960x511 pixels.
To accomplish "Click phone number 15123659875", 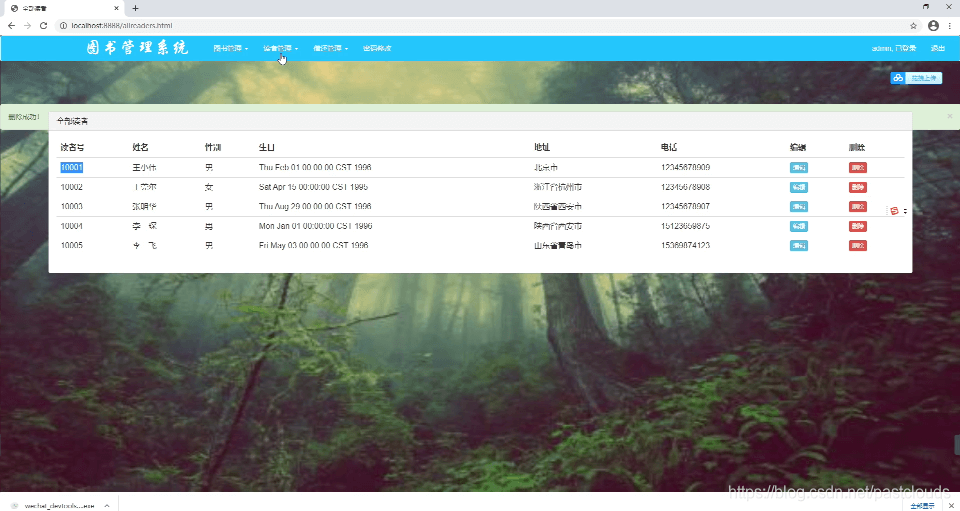I will coord(685,226).
